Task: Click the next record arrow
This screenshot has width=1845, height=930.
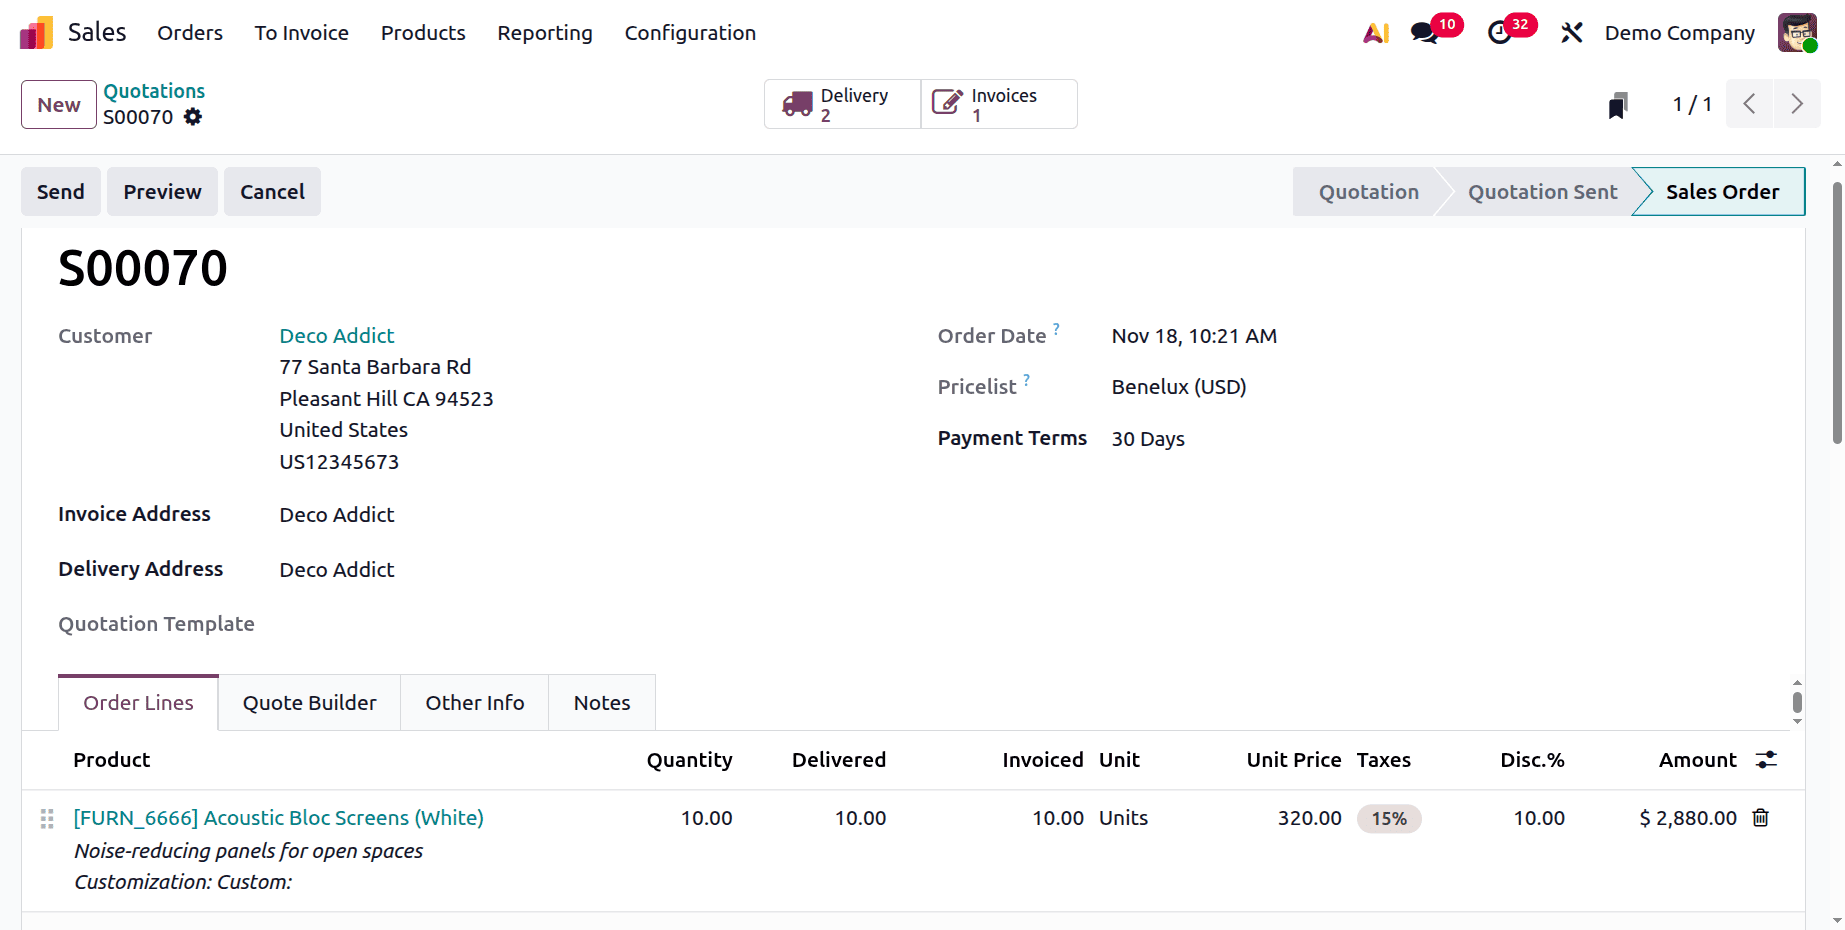Action: point(1797,103)
